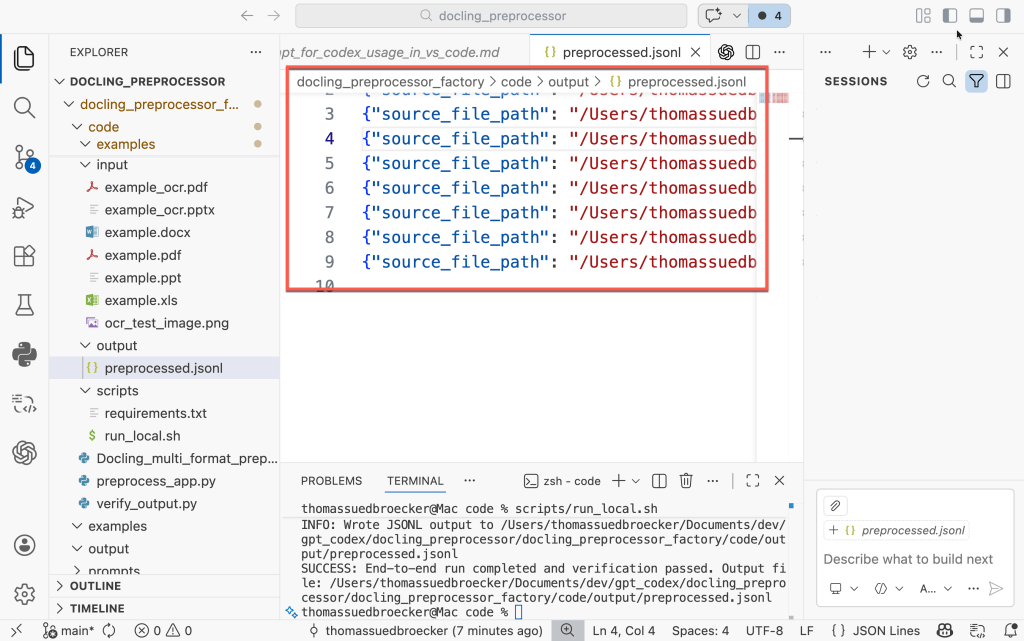
Task: Open run_local.sh in the explorer
Action: (142, 436)
